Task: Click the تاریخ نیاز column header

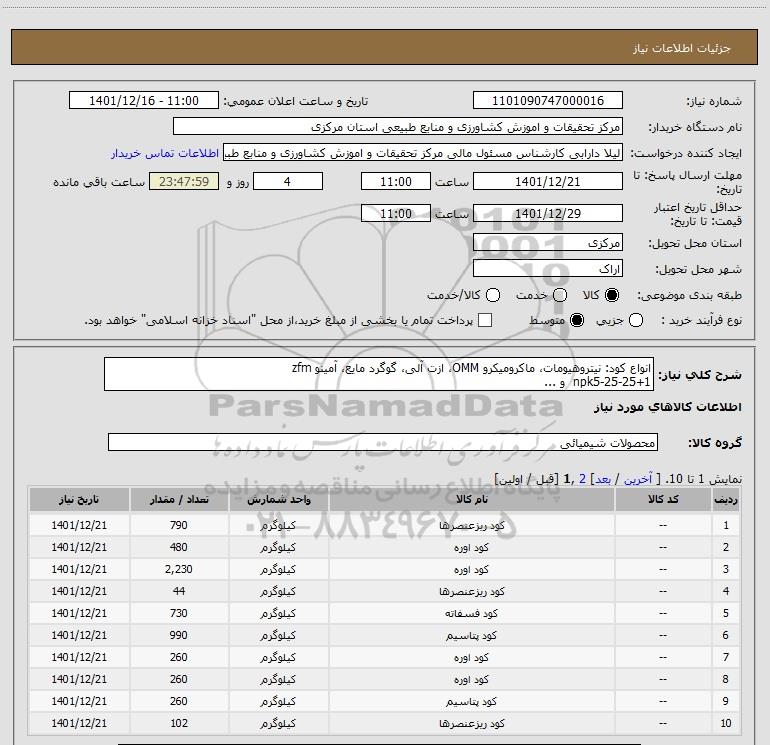Action: (x=79, y=499)
